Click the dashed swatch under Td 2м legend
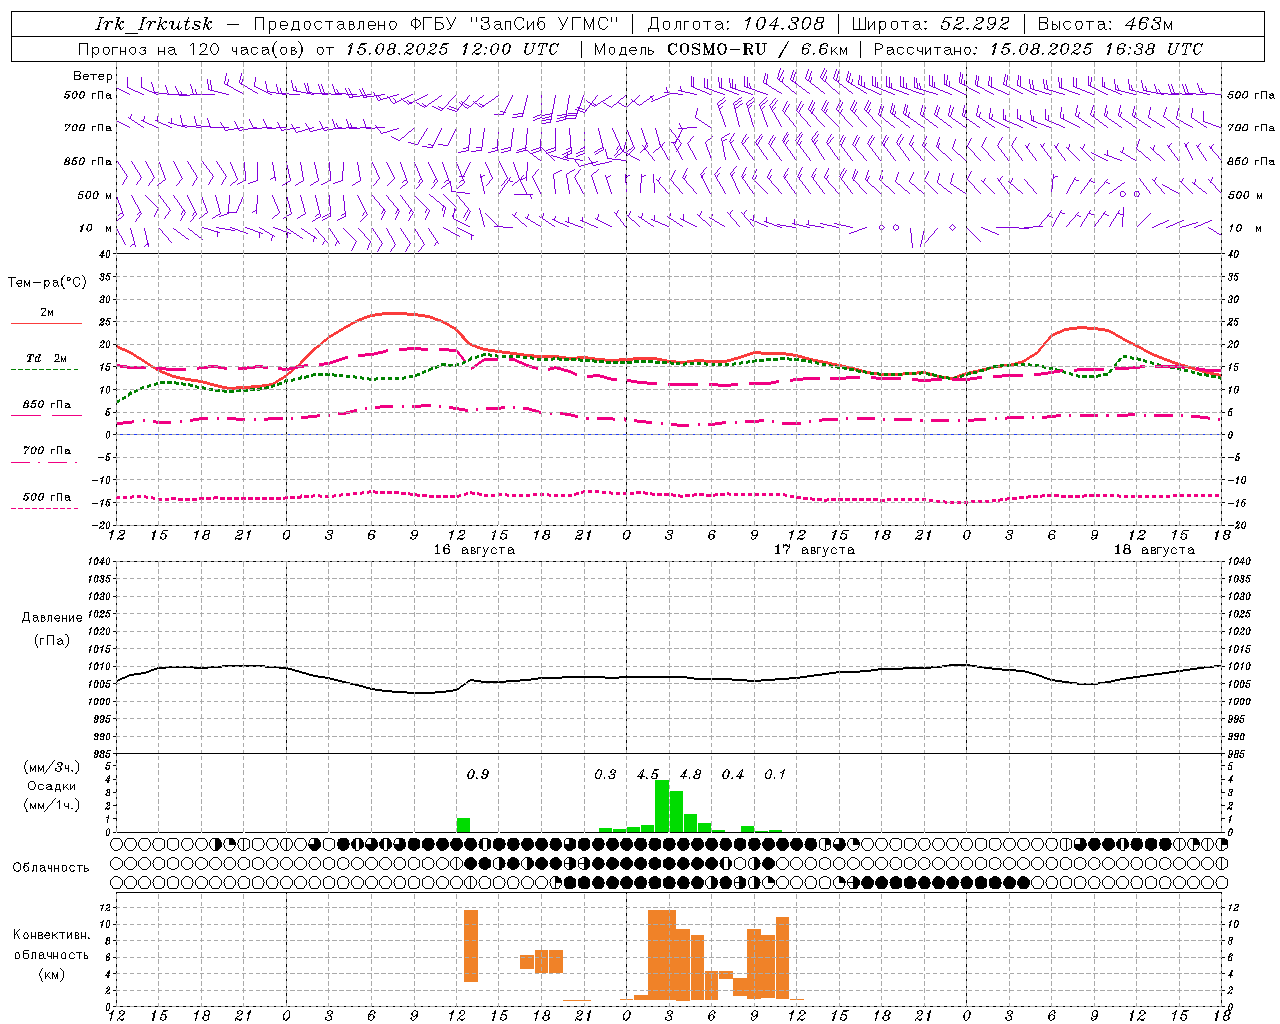 44,370
